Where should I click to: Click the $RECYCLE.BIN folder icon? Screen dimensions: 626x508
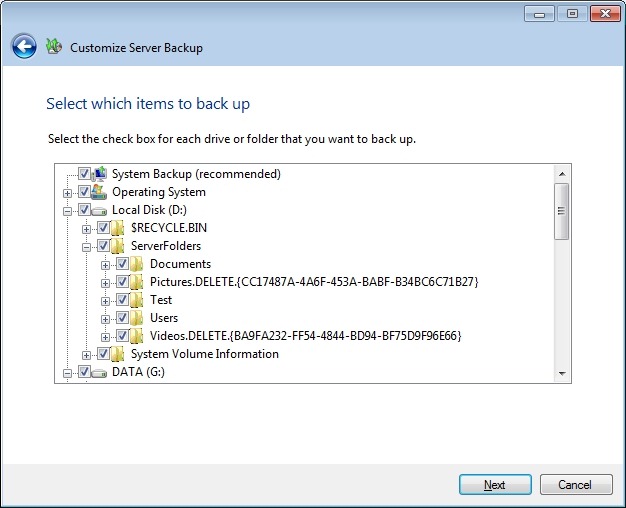(x=119, y=228)
